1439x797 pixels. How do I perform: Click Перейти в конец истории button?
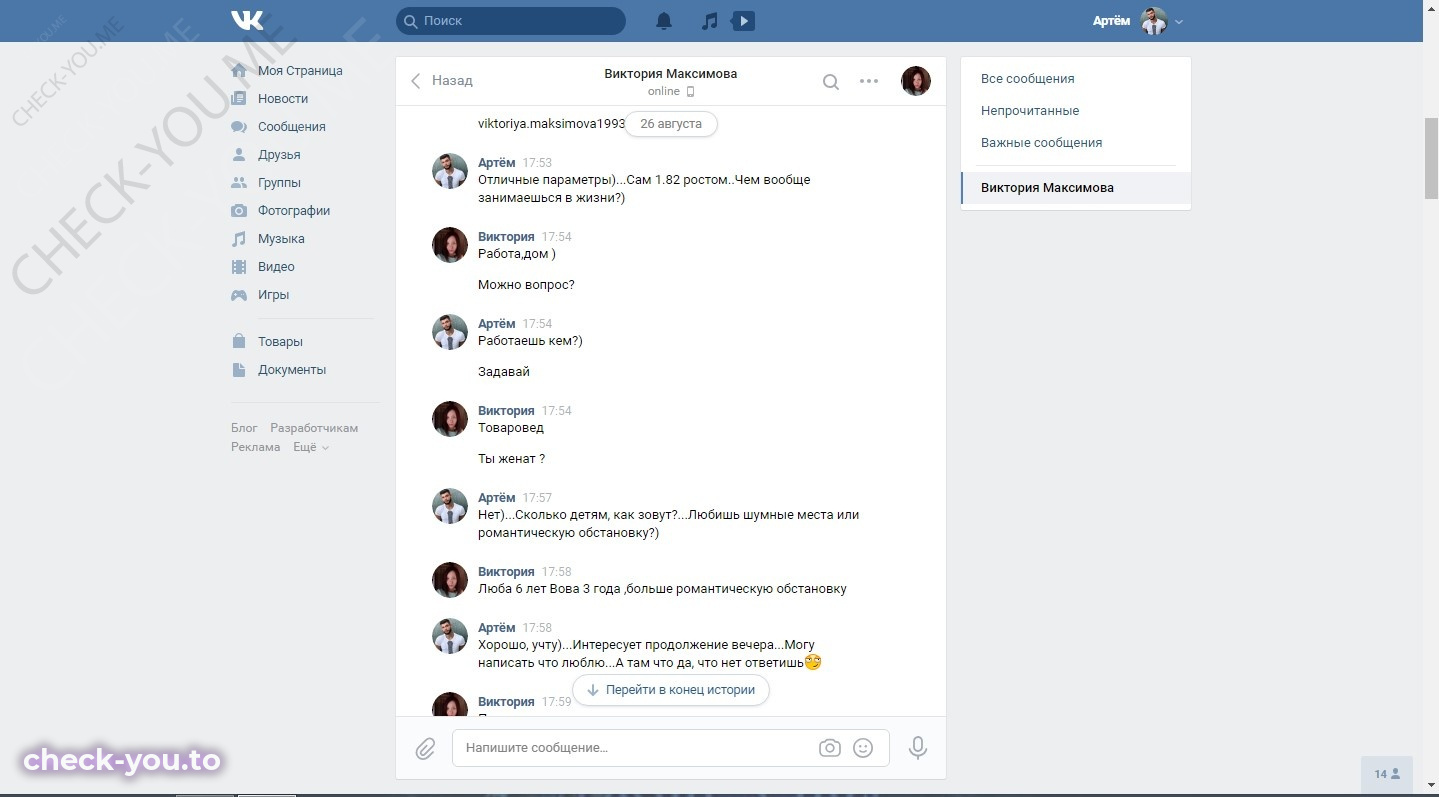click(671, 690)
